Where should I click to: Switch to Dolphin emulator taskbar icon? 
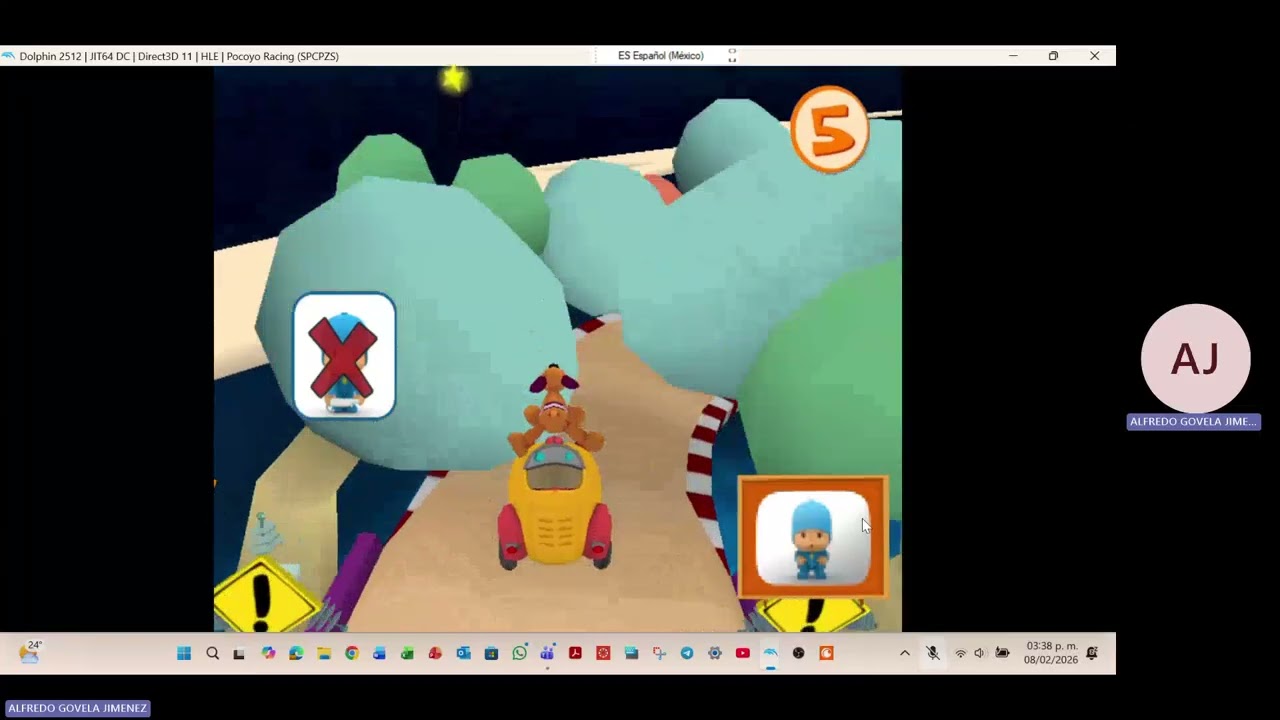click(770, 653)
